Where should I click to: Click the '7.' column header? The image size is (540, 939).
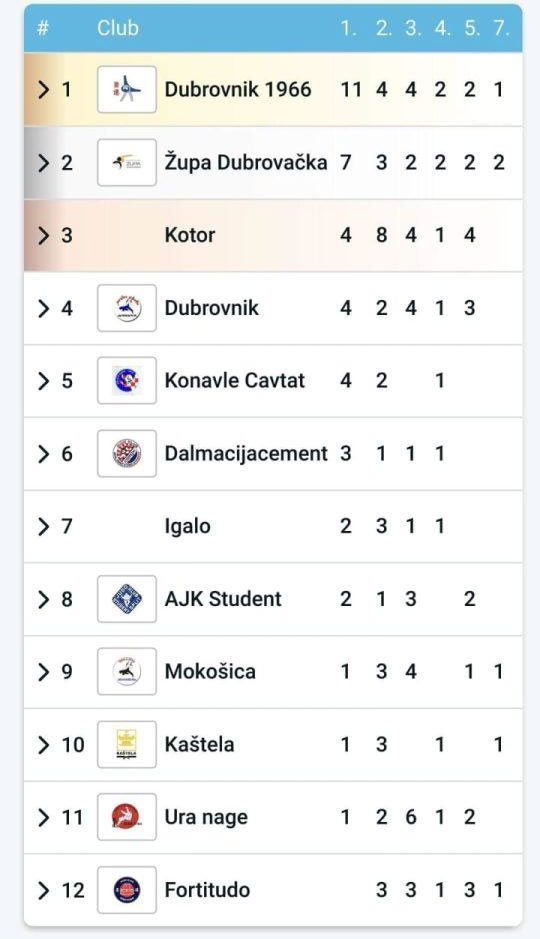501,28
